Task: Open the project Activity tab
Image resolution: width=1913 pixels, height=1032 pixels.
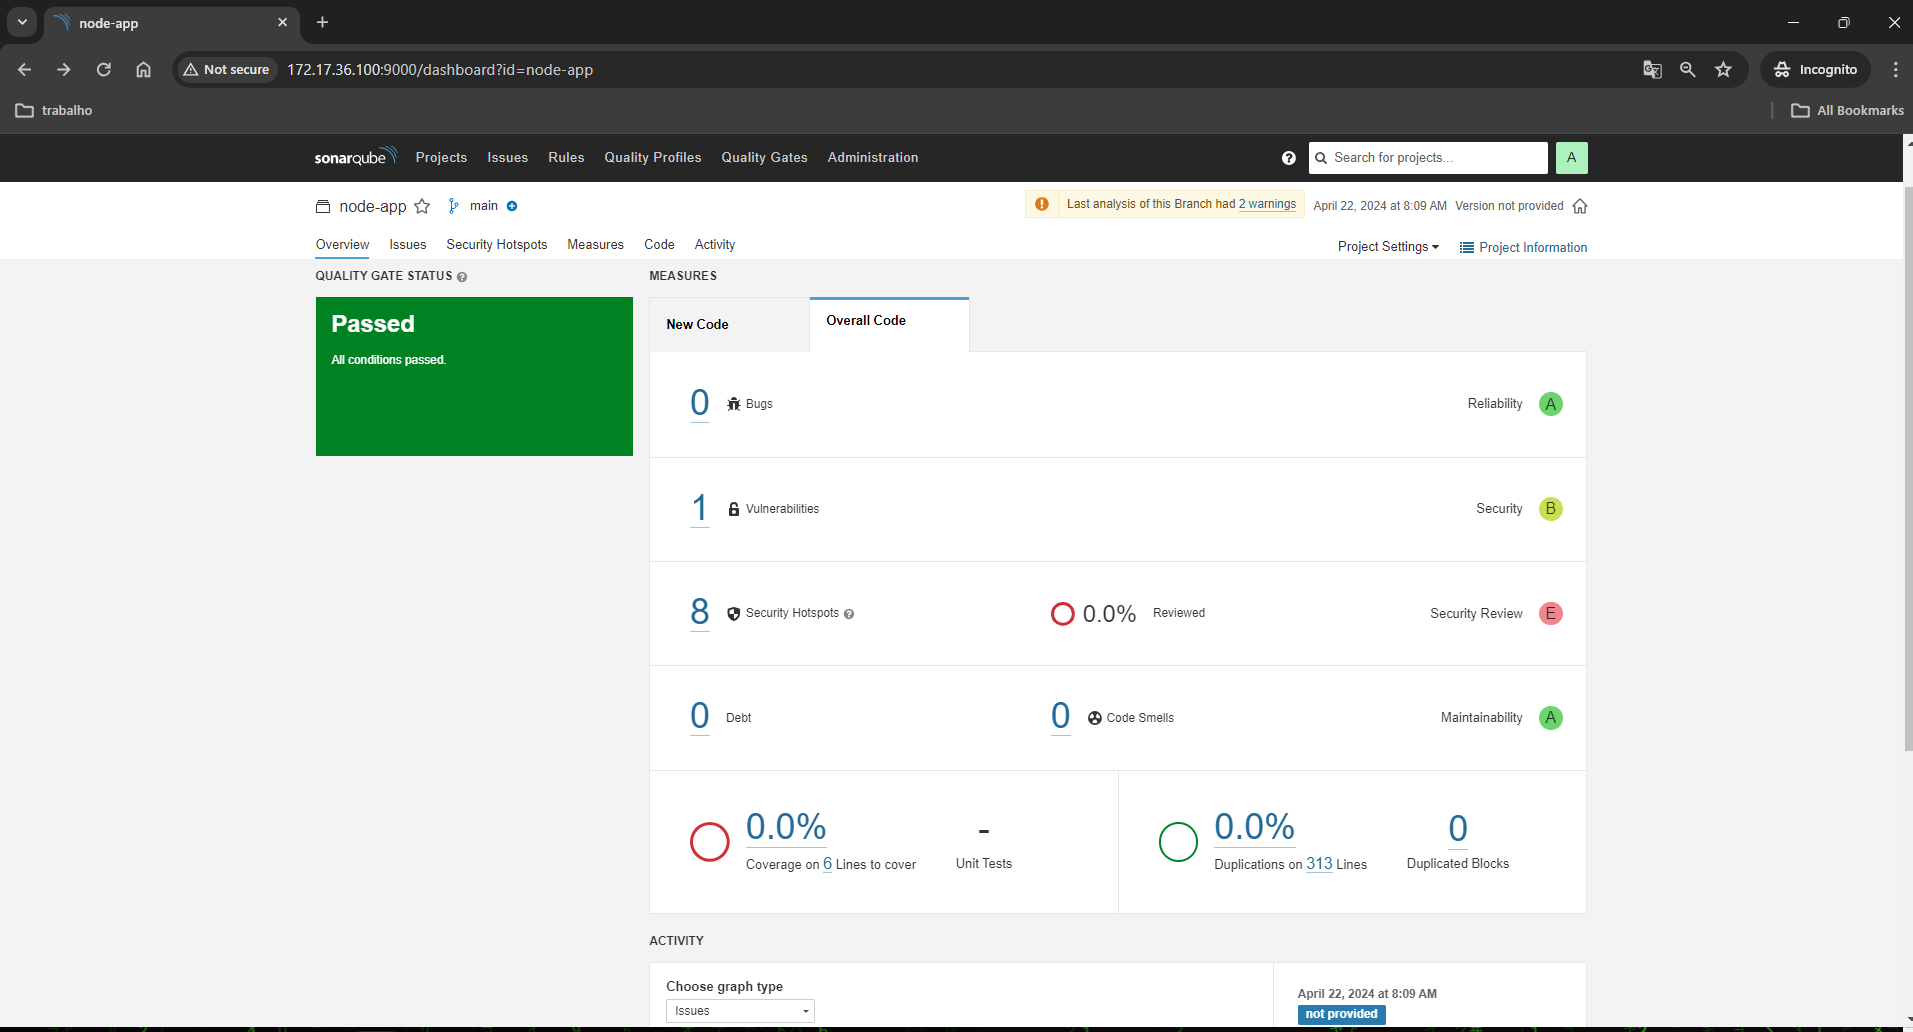Action: (x=715, y=245)
